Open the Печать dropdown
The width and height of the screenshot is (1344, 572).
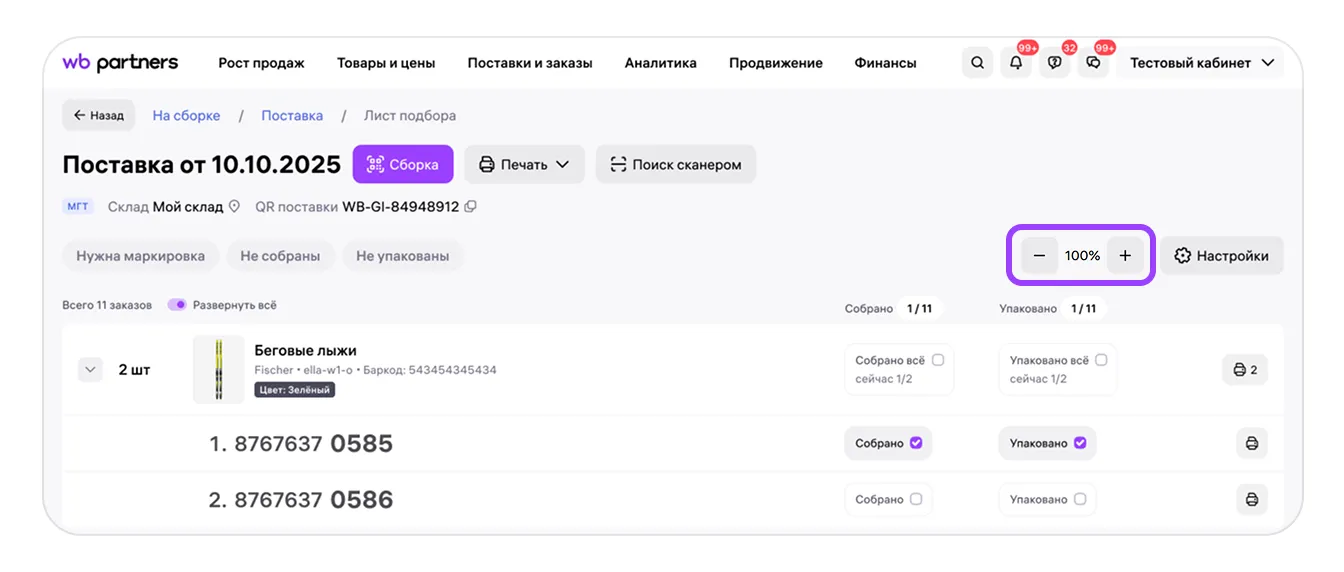click(524, 165)
